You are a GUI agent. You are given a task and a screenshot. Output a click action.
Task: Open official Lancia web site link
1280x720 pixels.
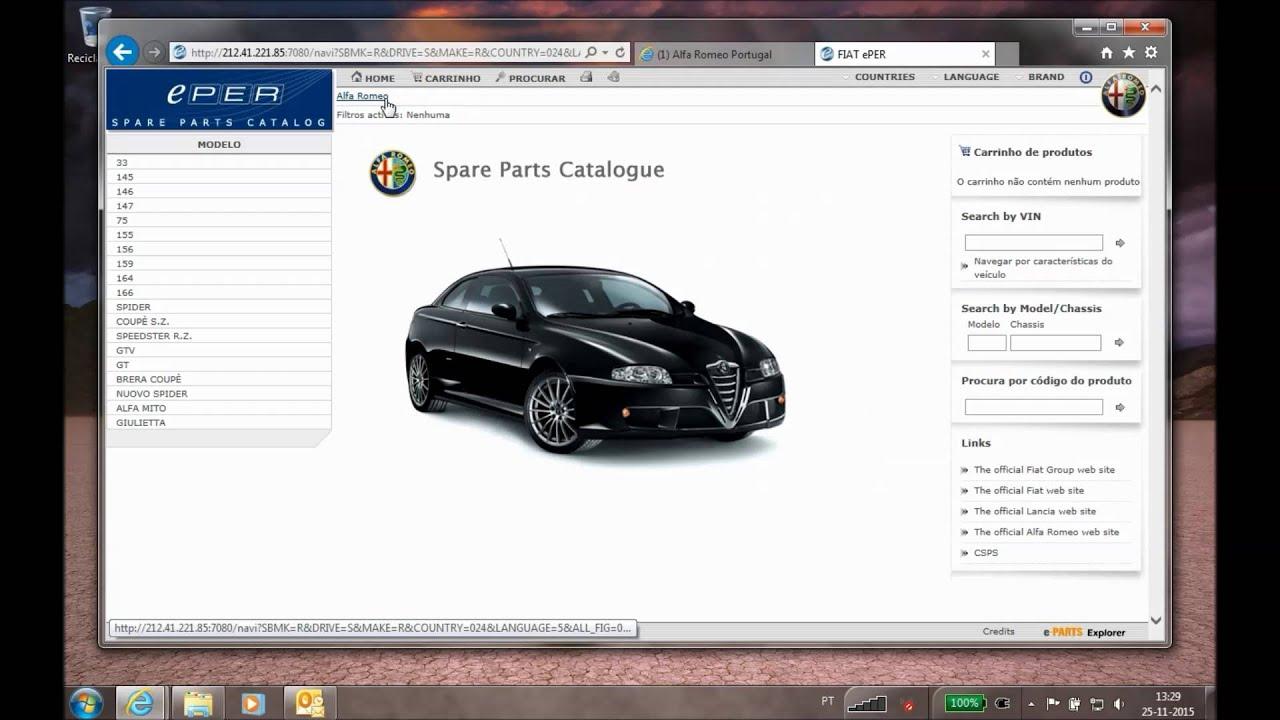click(1035, 512)
